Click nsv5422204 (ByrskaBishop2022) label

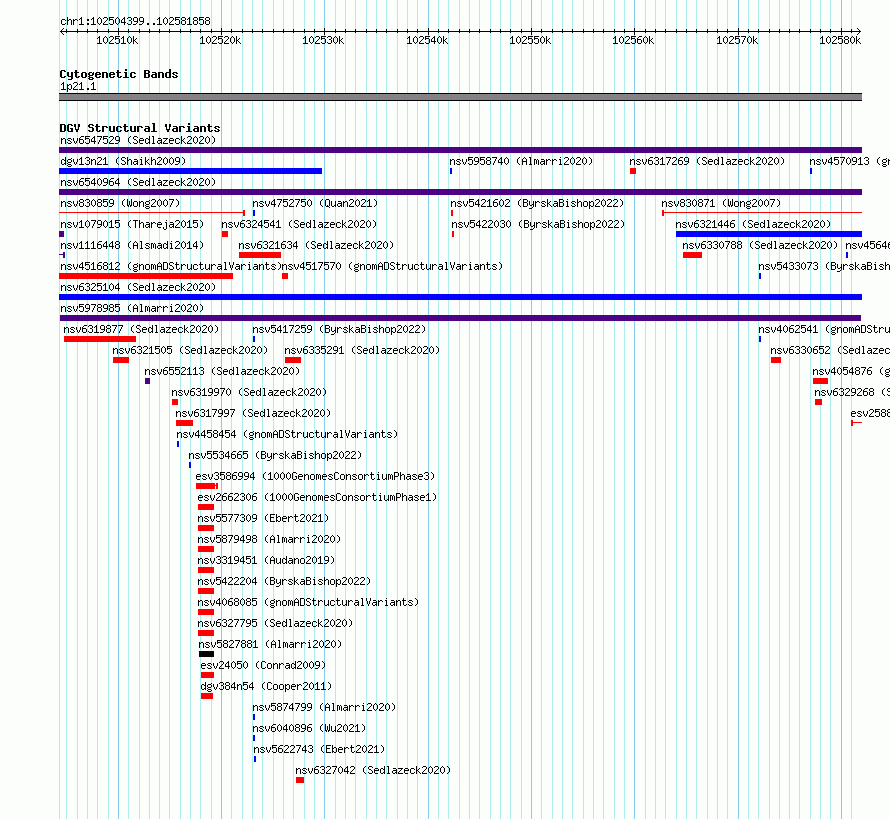(284, 581)
